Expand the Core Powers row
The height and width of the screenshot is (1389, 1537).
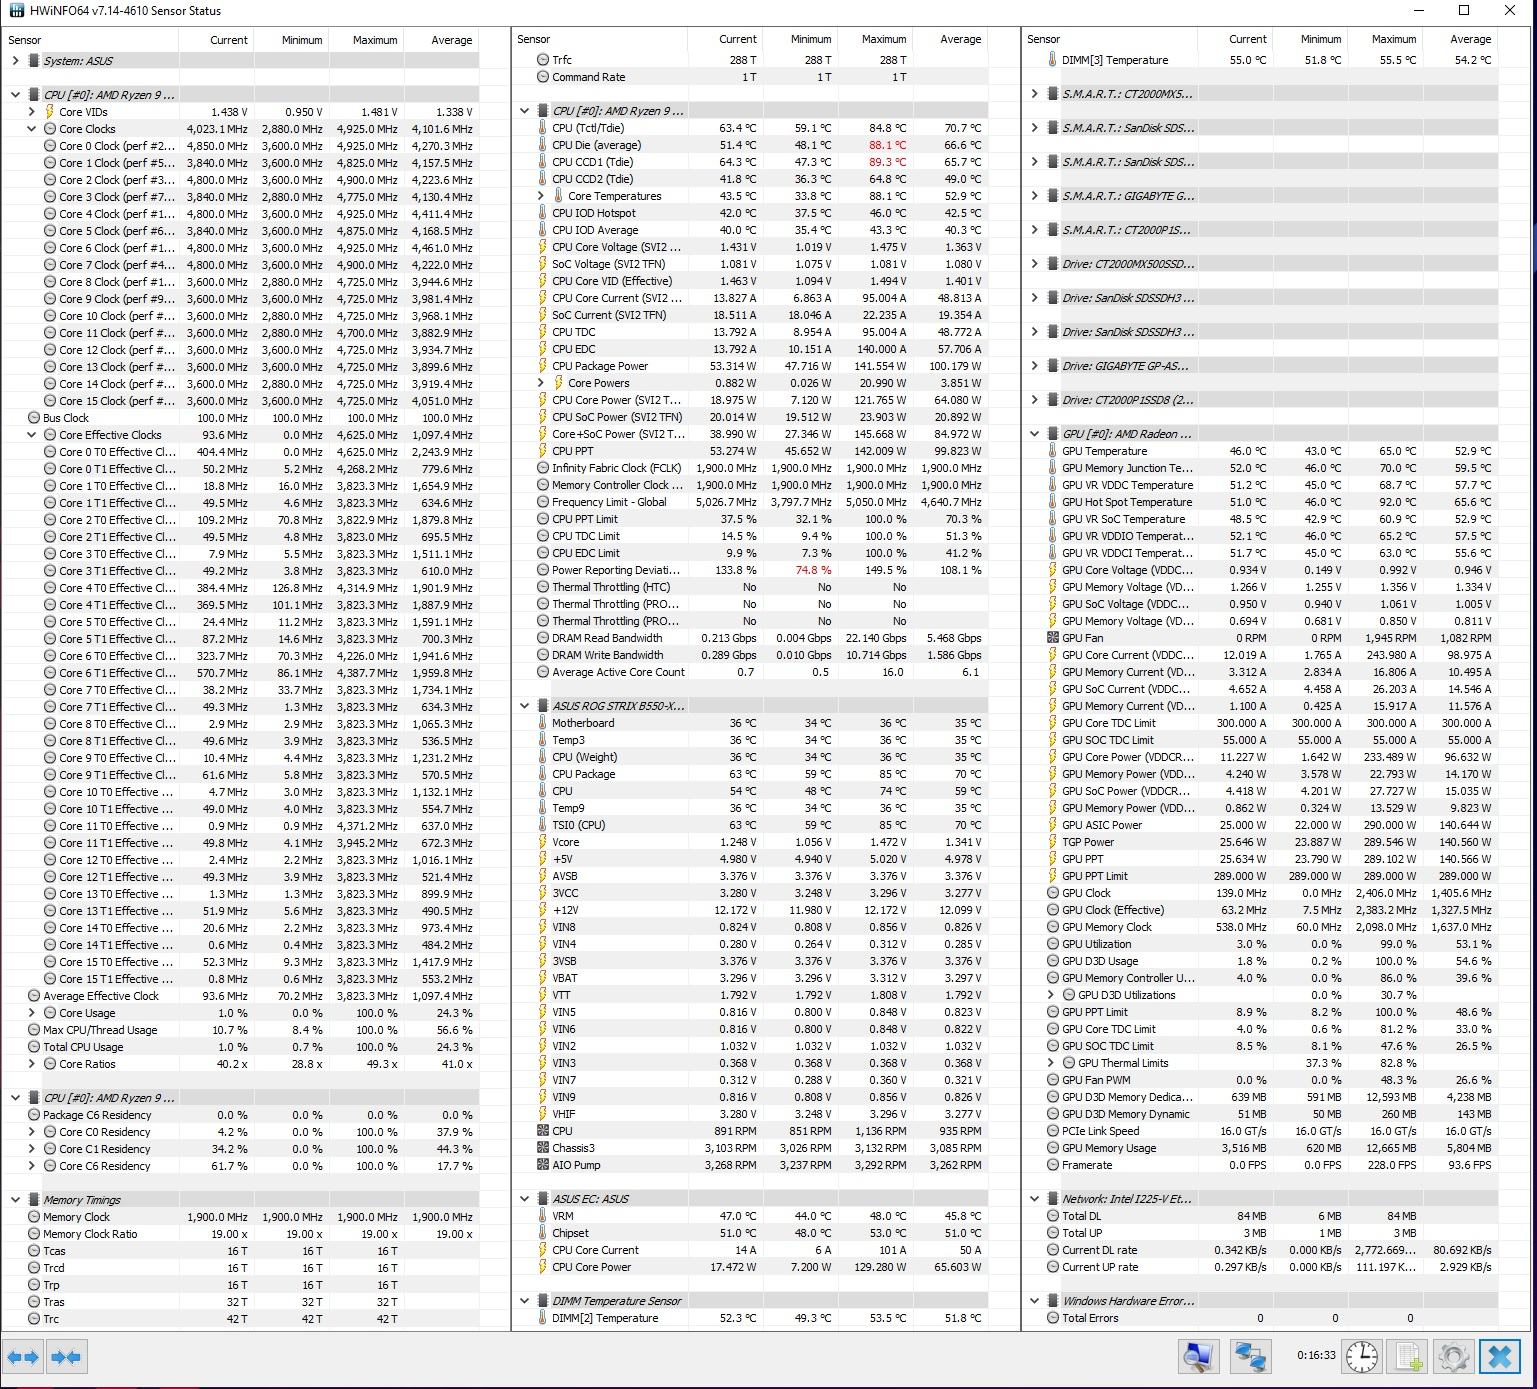[541, 383]
